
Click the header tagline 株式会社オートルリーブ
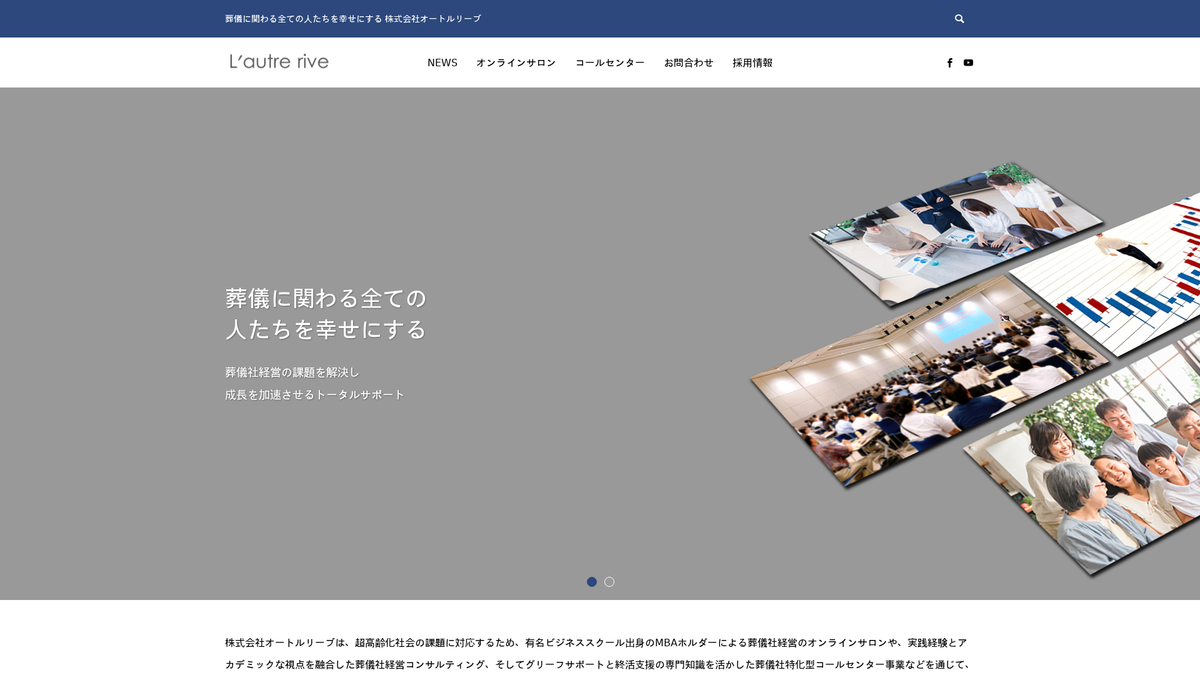click(433, 19)
